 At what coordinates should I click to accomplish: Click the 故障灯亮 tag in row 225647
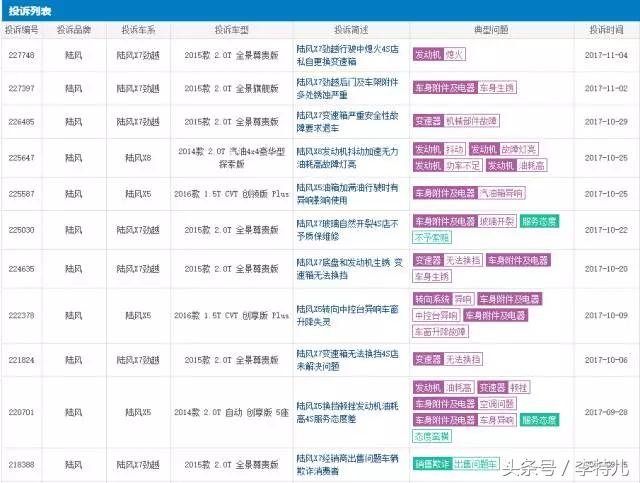[519, 149]
